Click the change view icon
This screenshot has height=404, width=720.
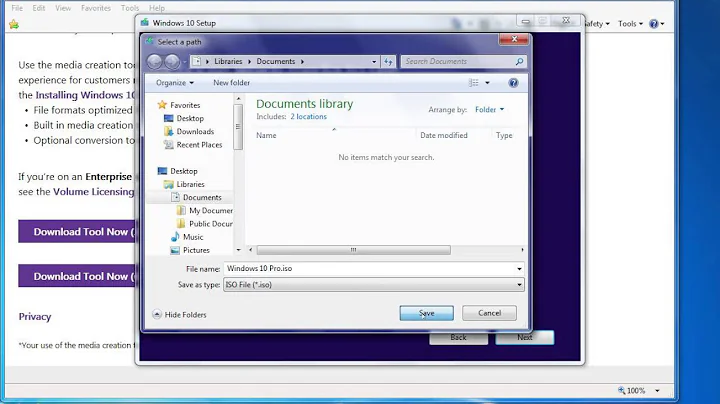[x=473, y=83]
